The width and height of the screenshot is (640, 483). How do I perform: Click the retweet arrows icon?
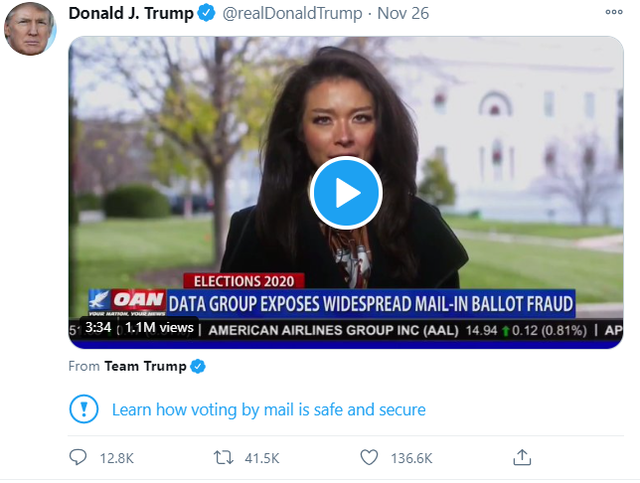point(225,457)
